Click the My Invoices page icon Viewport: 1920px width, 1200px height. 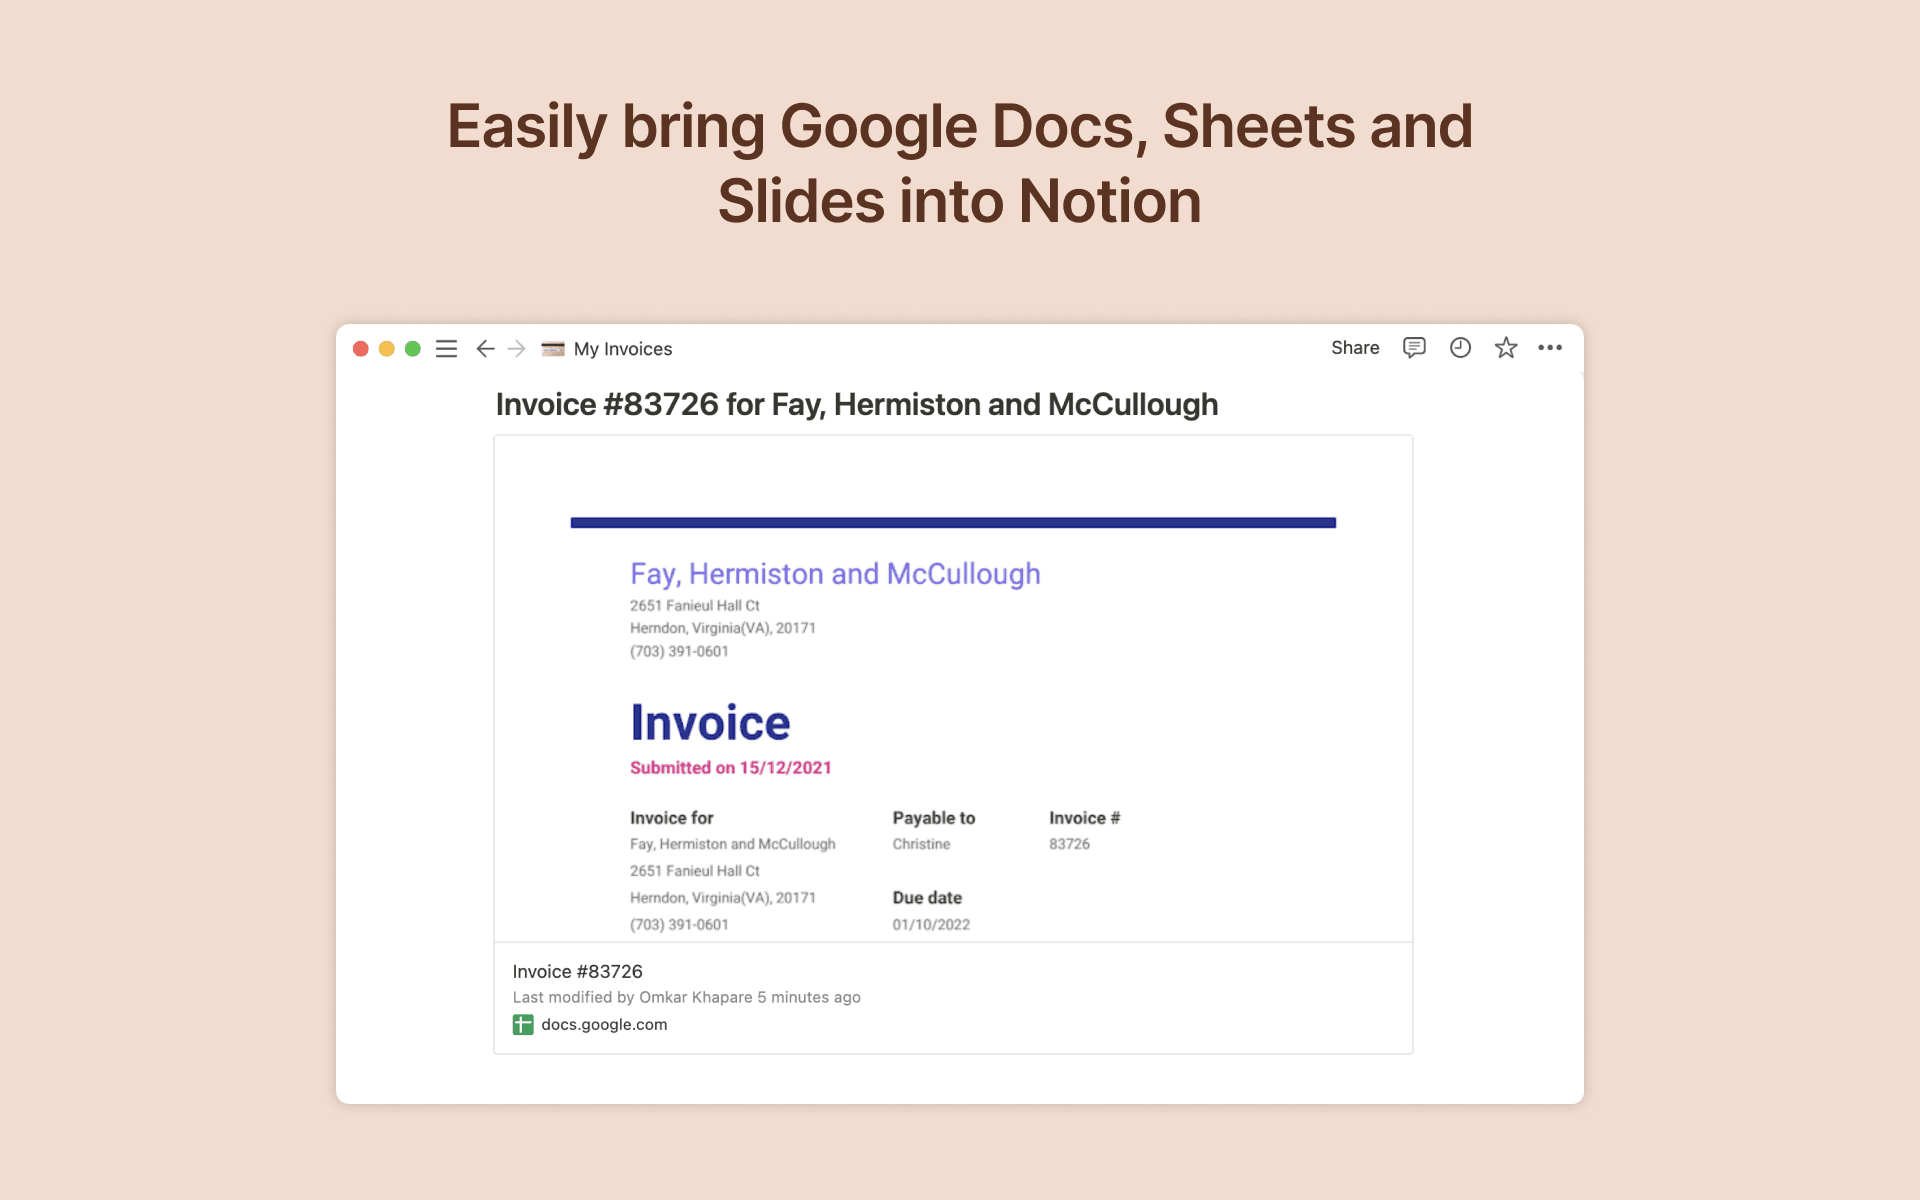point(553,348)
